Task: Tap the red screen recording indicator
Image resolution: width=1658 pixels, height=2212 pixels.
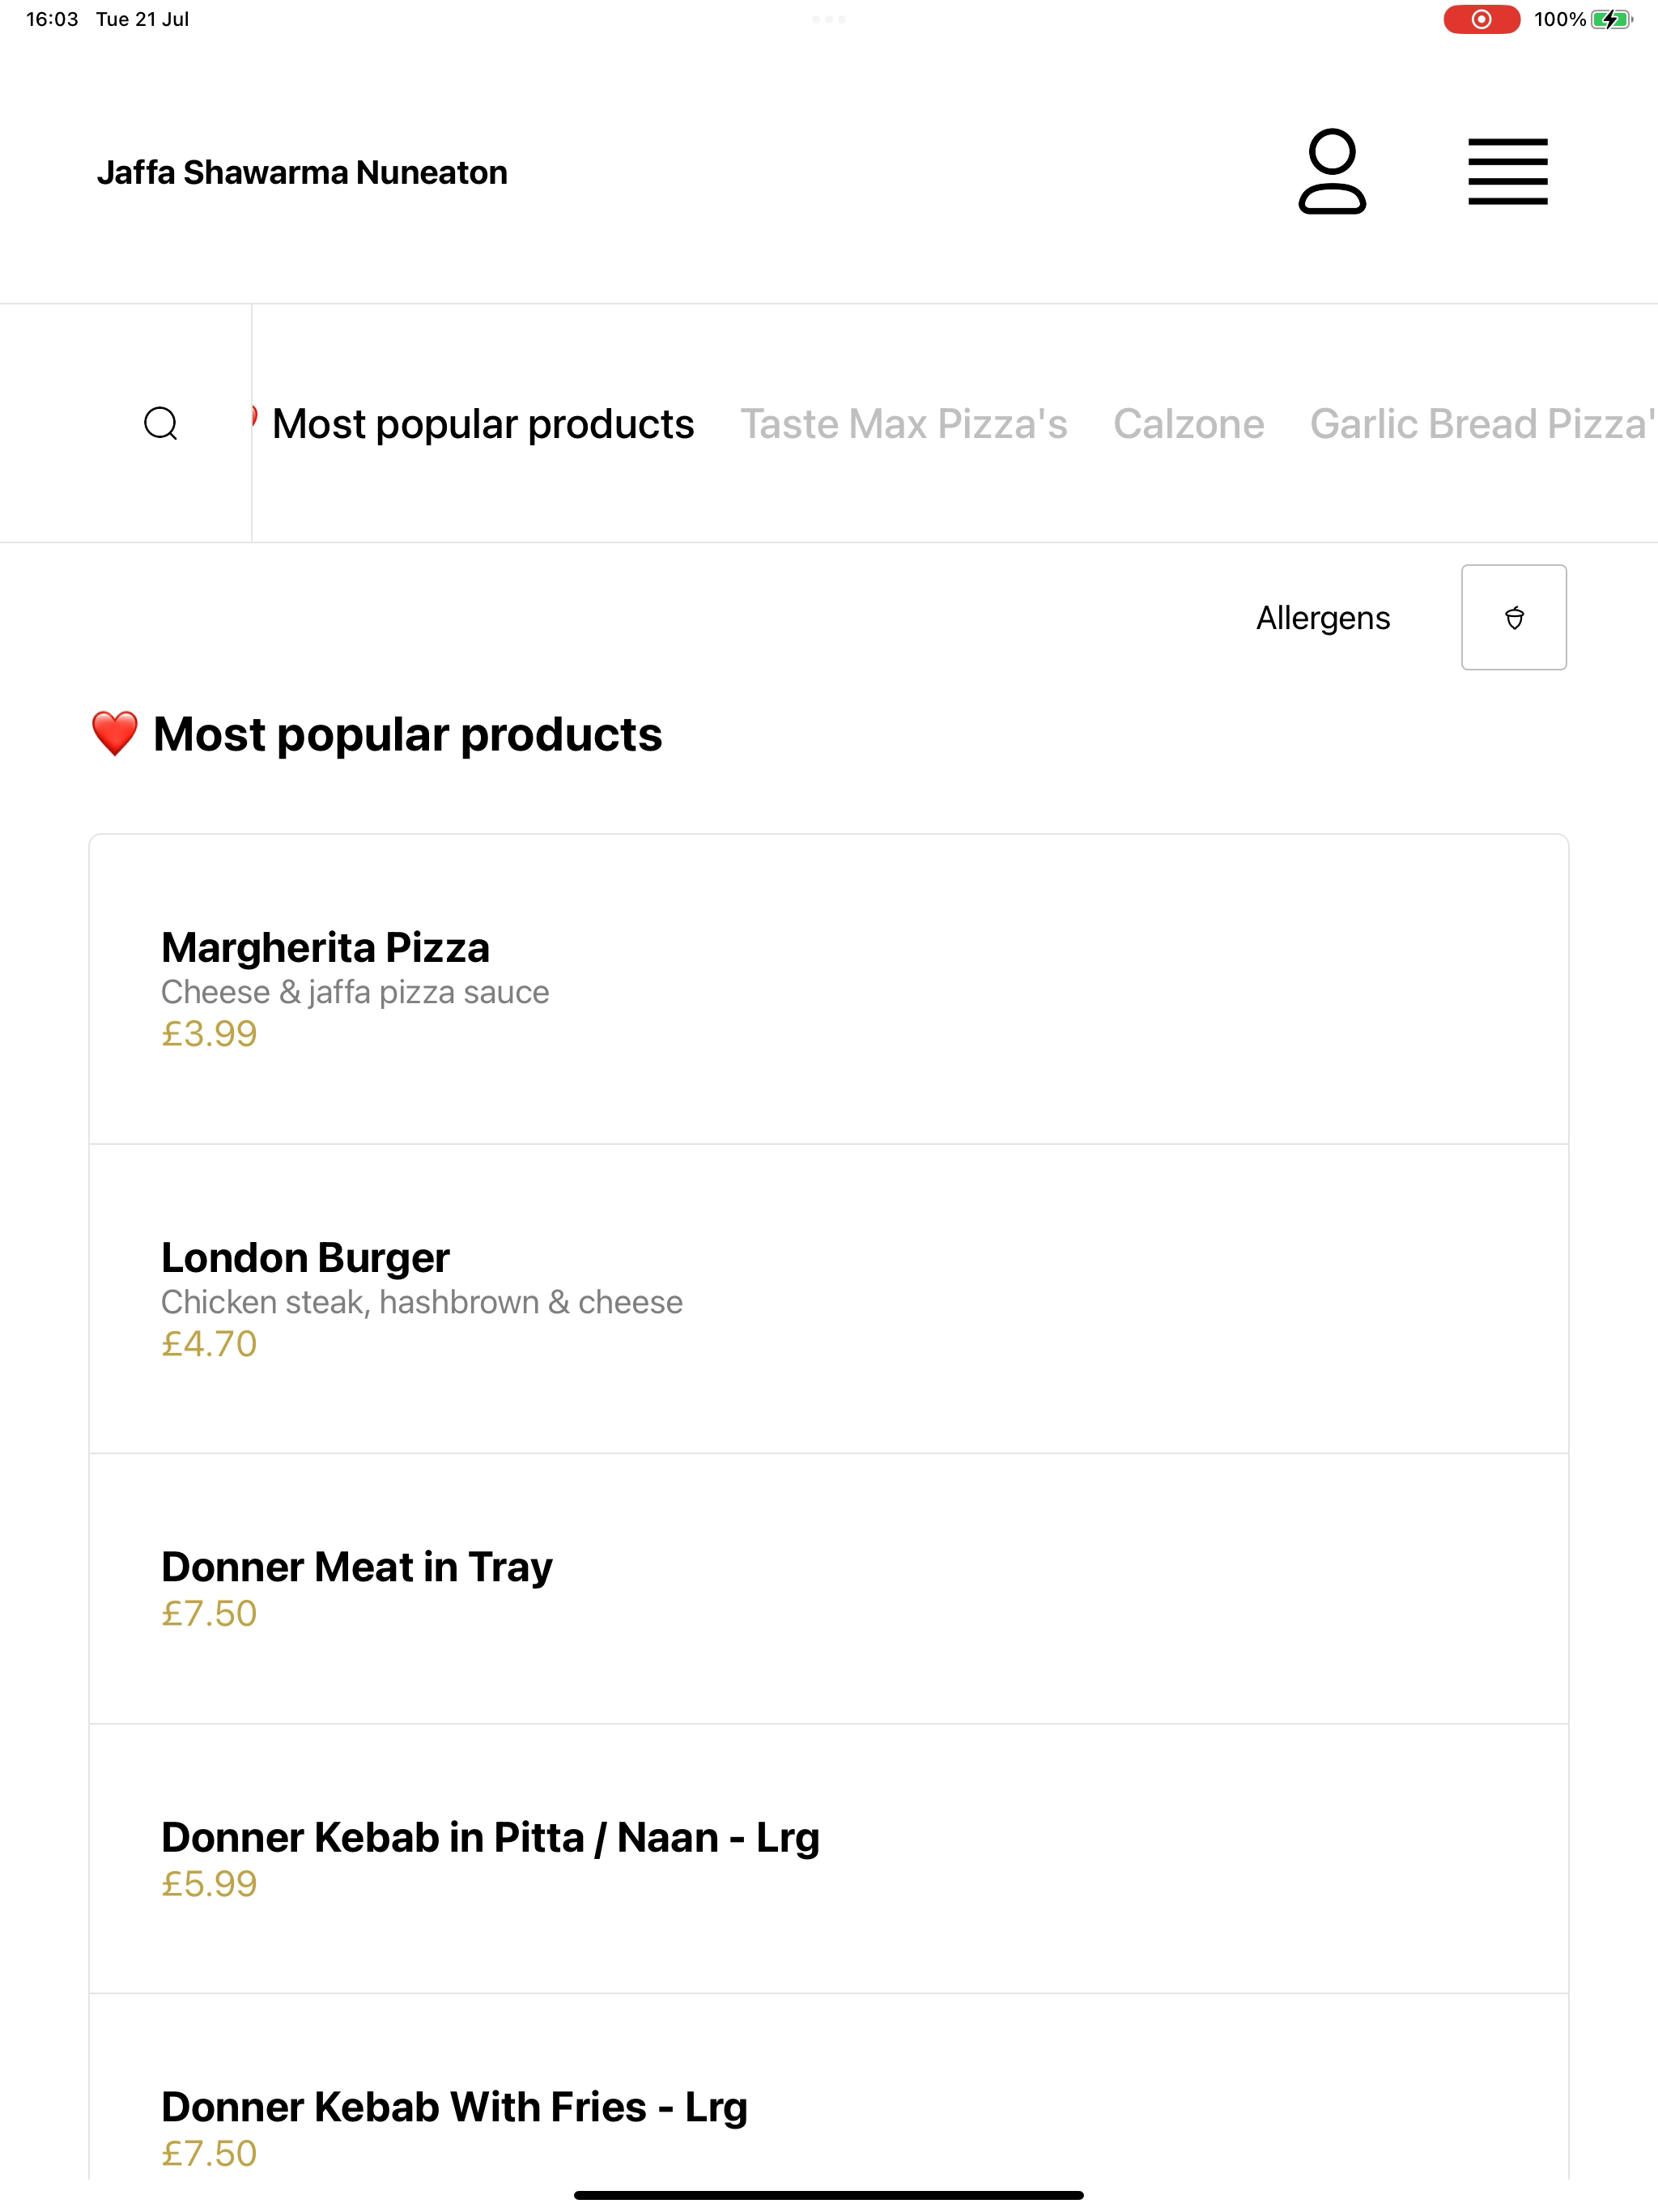Action: click(x=1481, y=19)
